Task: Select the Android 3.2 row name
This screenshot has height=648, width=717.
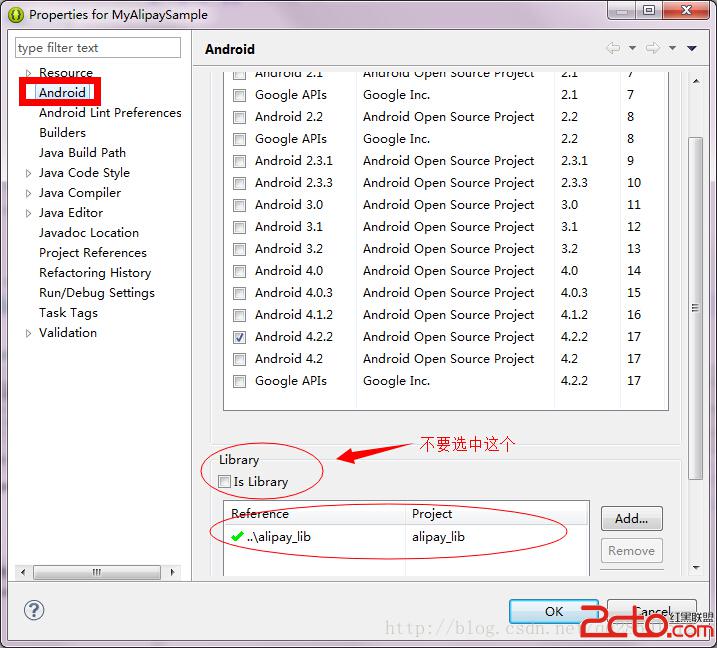Action: 289,249
